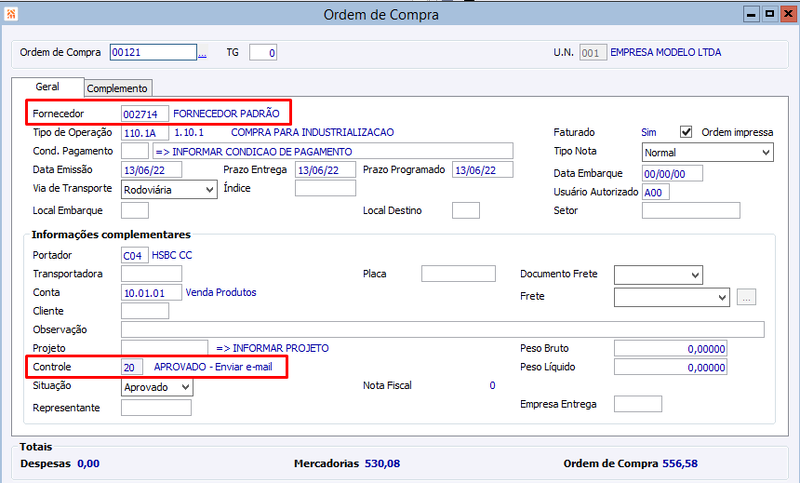The width and height of the screenshot is (800, 483).
Task: Click the Tipo de Operação field 110.1A
Action: pos(145,133)
